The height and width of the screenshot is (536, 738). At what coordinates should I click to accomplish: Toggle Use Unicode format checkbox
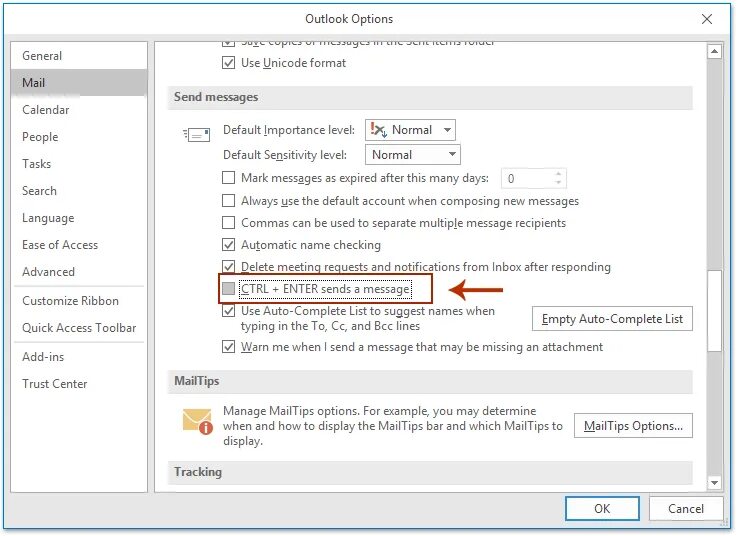[x=228, y=63]
